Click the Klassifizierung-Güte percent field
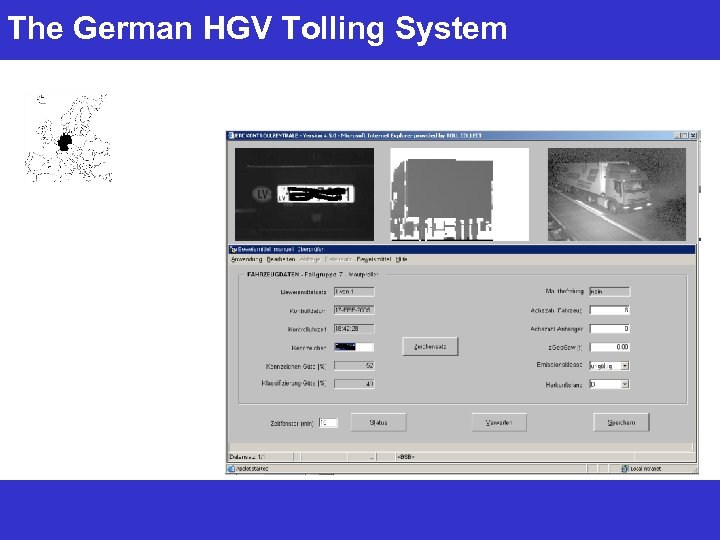 pos(354,384)
